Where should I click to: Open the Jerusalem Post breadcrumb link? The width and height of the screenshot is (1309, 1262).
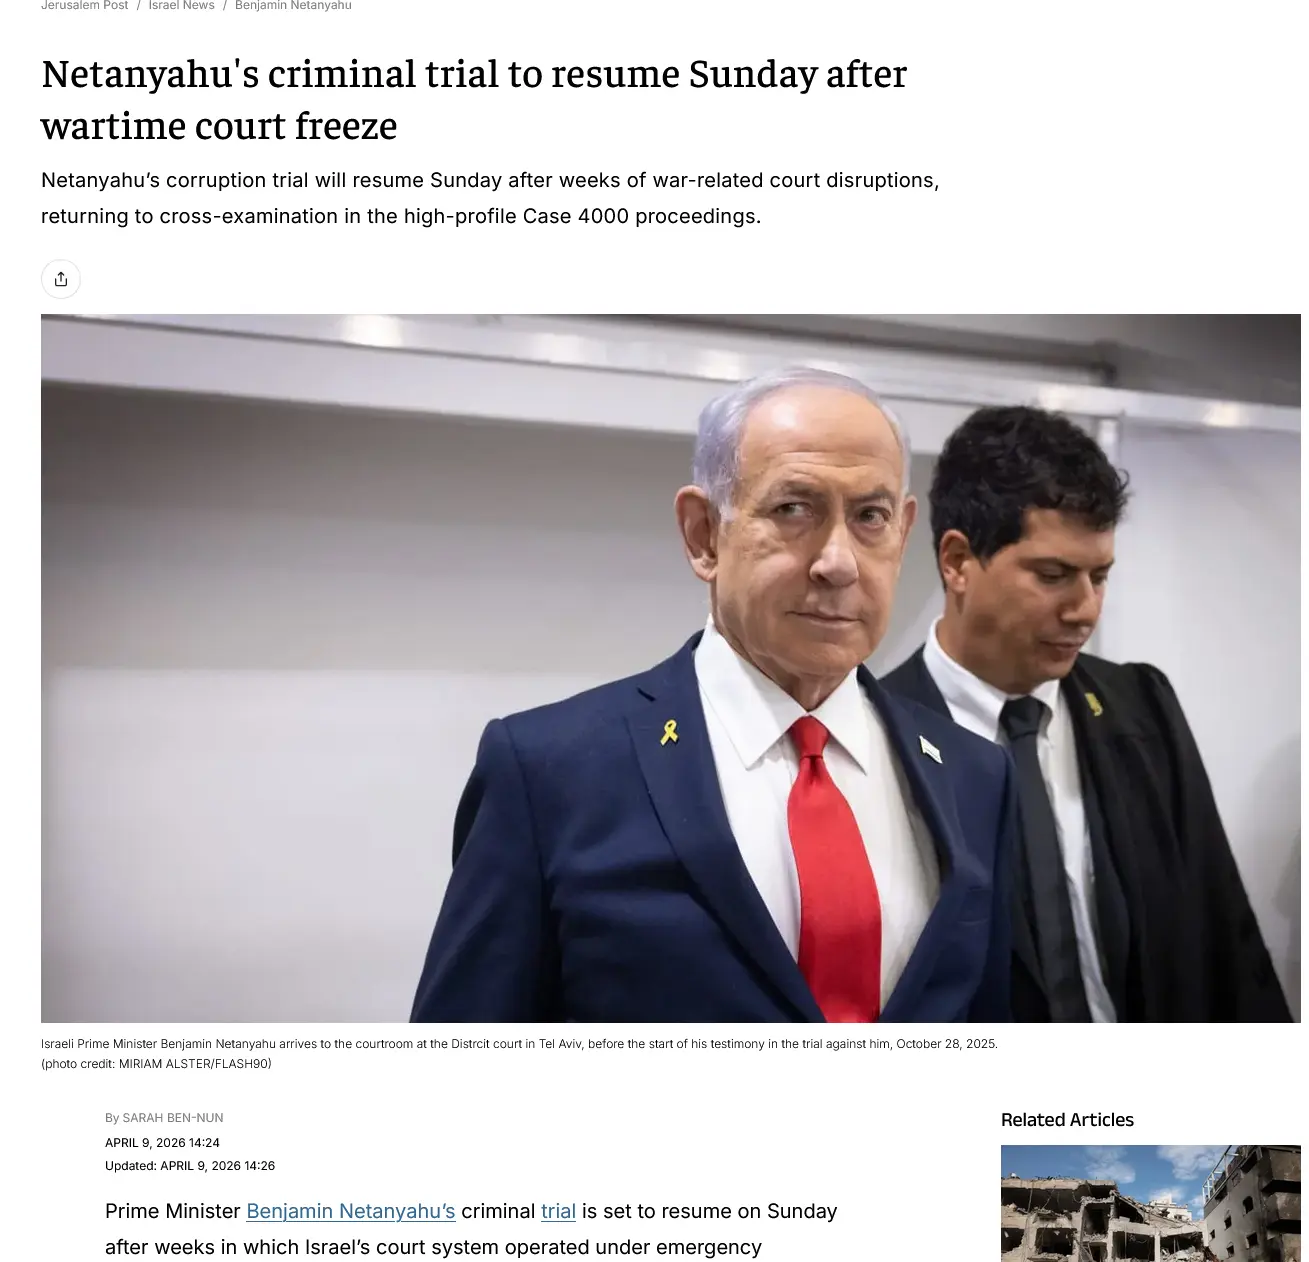point(85,6)
